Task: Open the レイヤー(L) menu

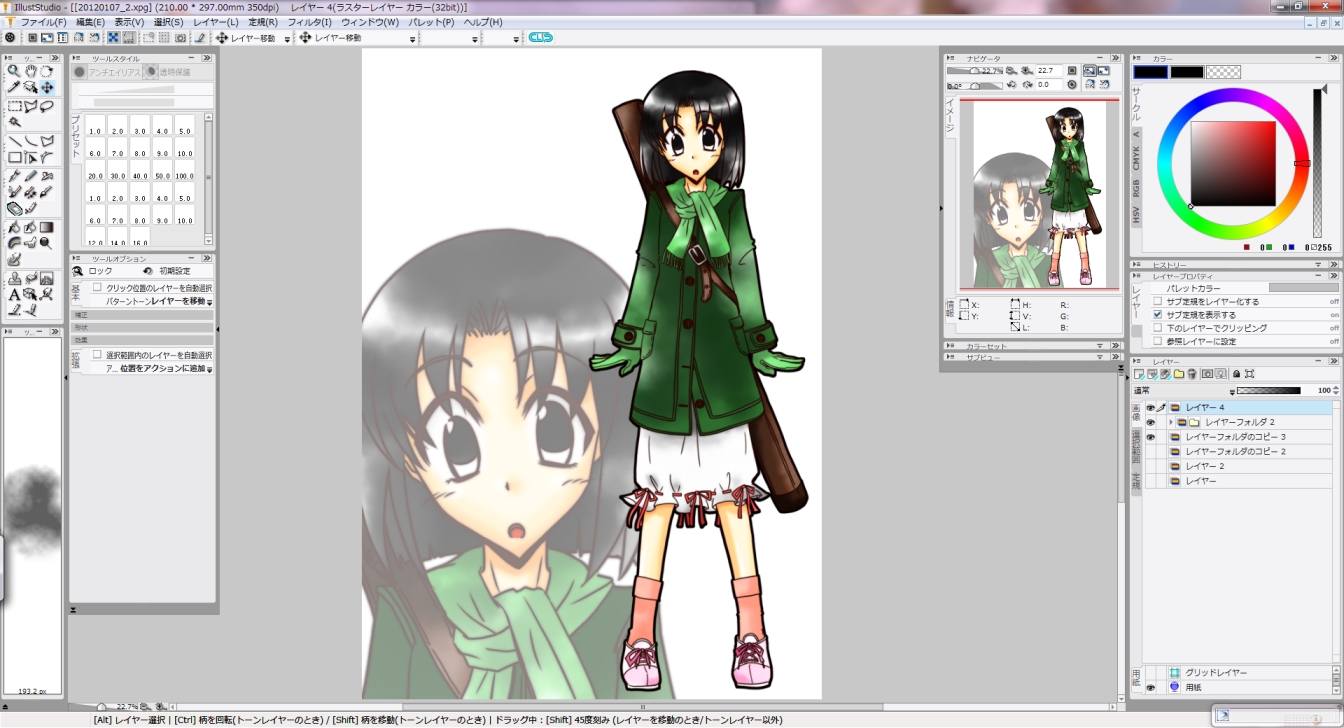Action: point(216,22)
